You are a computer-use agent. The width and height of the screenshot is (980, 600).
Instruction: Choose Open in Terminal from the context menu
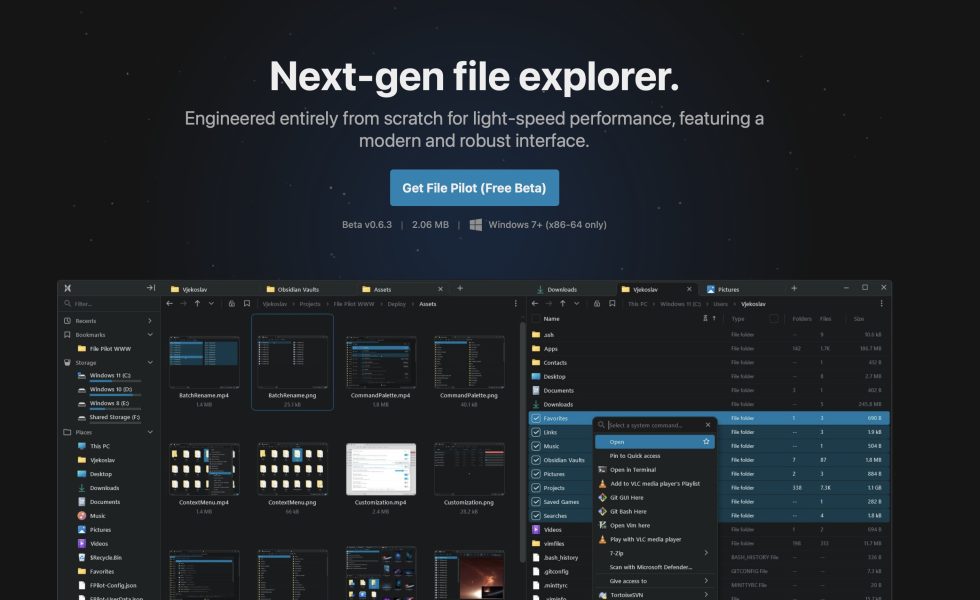pyautogui.click(x=634, y=469)
